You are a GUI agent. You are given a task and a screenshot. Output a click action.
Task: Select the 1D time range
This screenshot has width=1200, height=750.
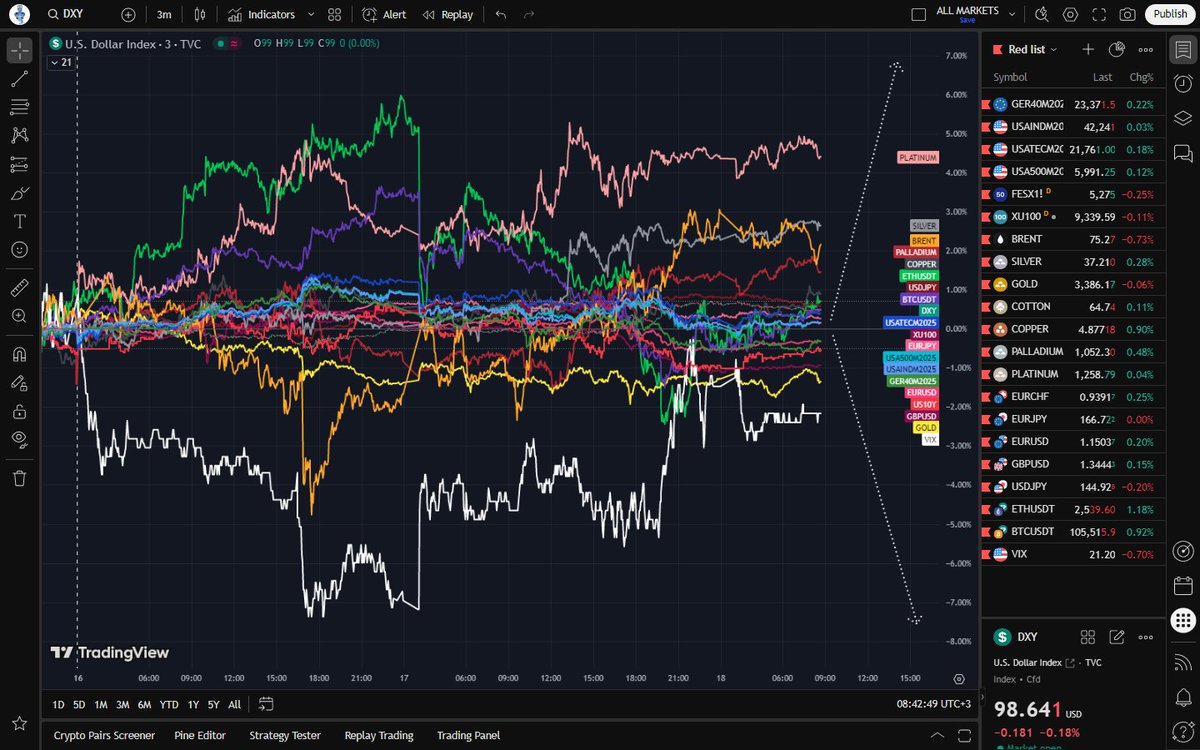click(x=58, y=704)
